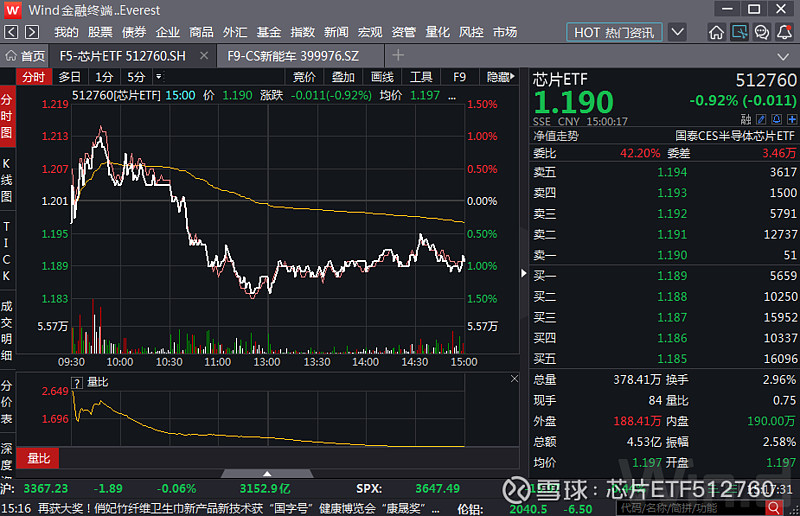
Task: Open the chat messages bubble icon
Action: tap(762, 32)
